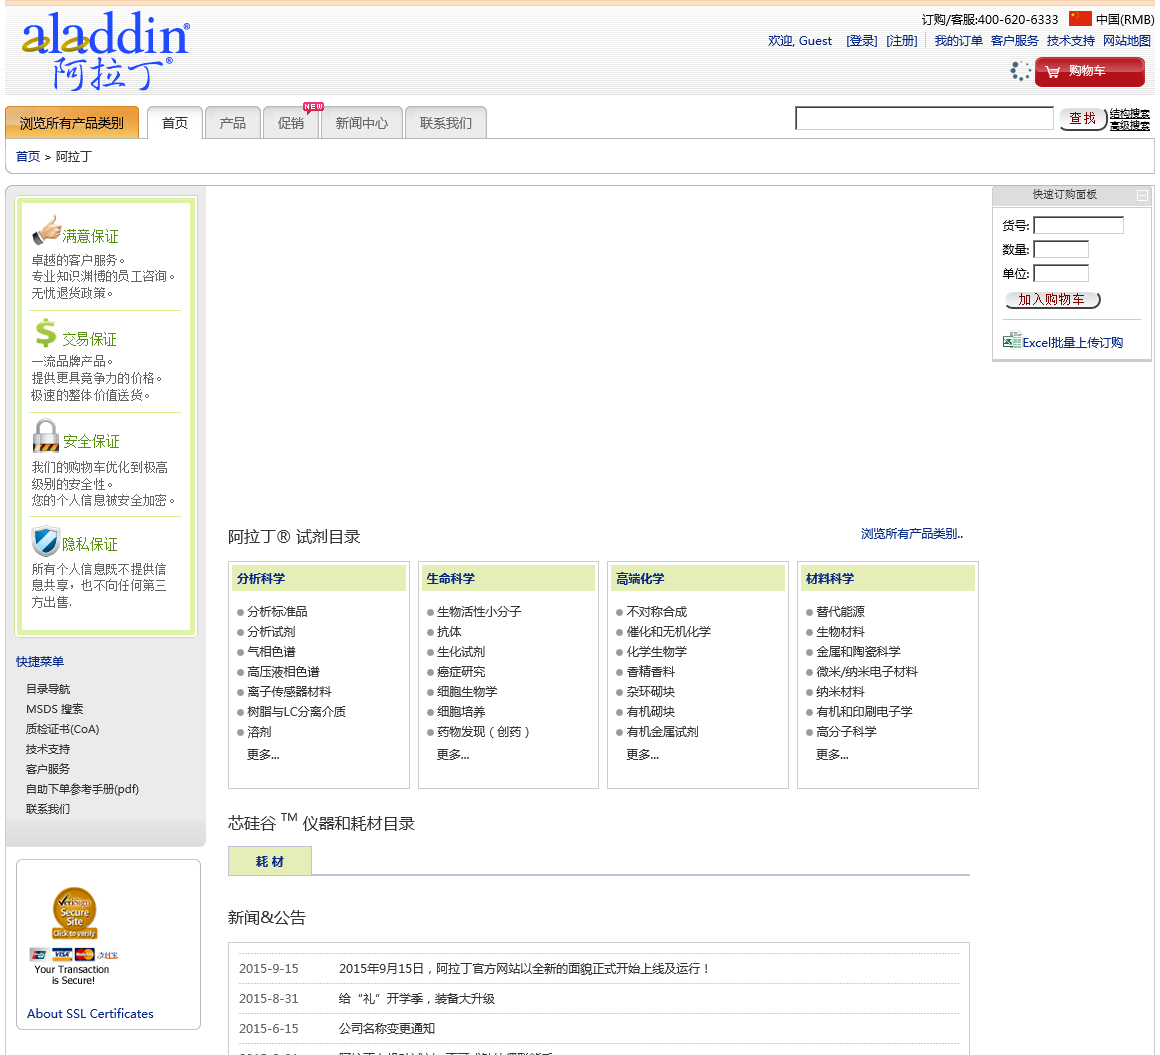This screenshot has height=1055, width=1160.
Task: Click the thumbs-up satisfaction guarantee icon
Action: pyautogui.click(x=47, y=230)
